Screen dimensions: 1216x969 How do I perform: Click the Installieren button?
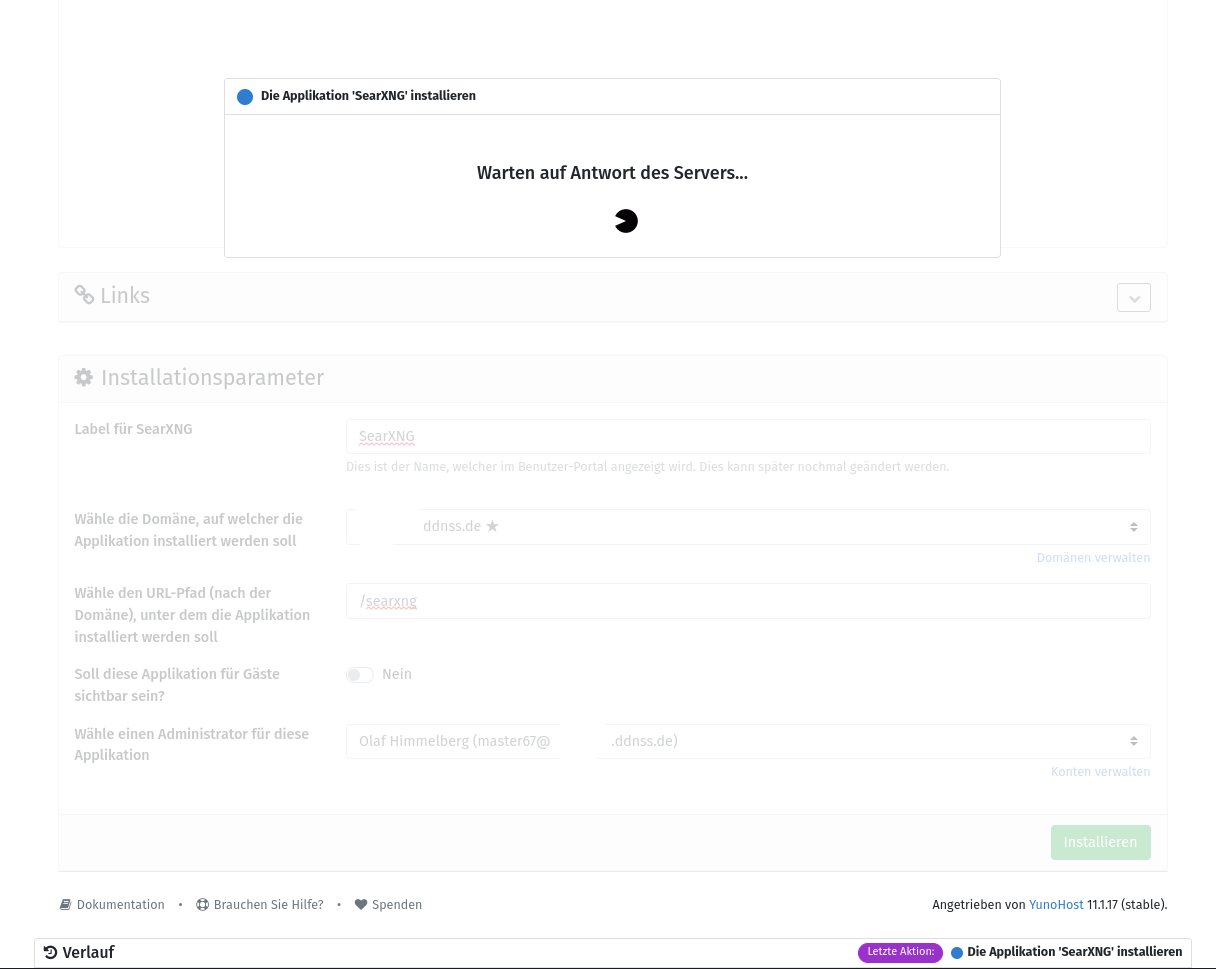(x=1100, y=842)
